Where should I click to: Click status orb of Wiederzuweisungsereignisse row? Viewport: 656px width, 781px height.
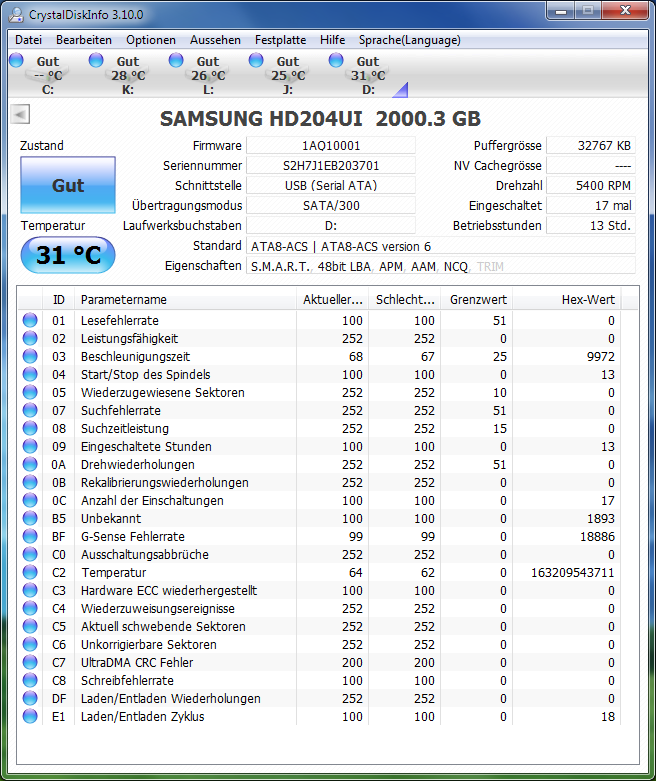pos(30,608)
